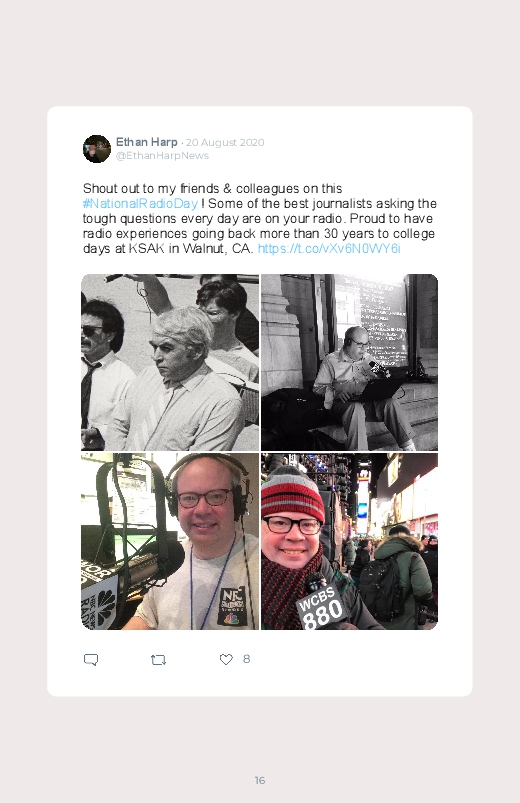Follow the t.co shortened link

(329, 248)
